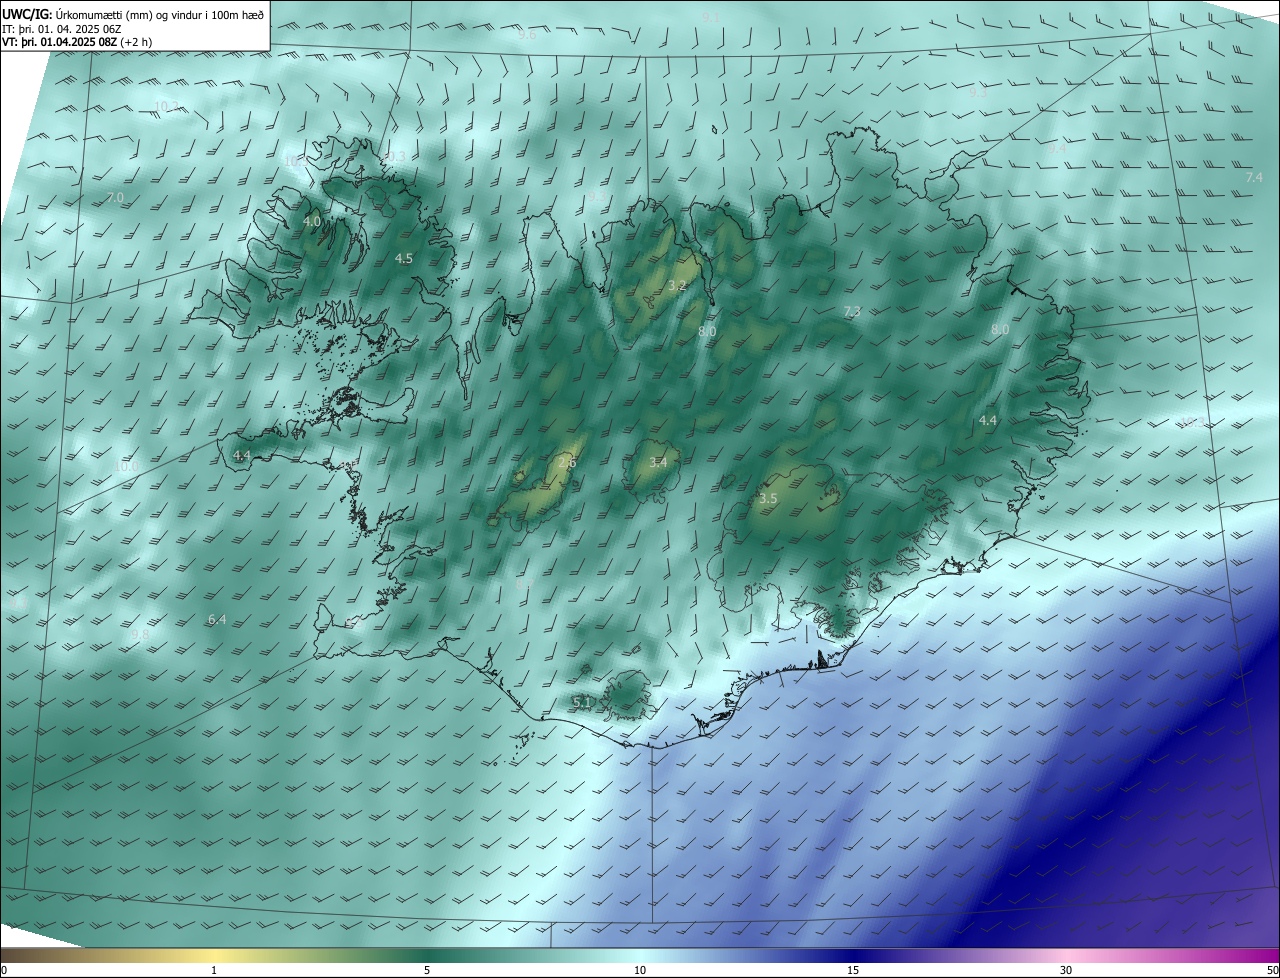Click the '1' tick label on the color scale
This screenshot has width=1280, height=978.
pos(214,970)
